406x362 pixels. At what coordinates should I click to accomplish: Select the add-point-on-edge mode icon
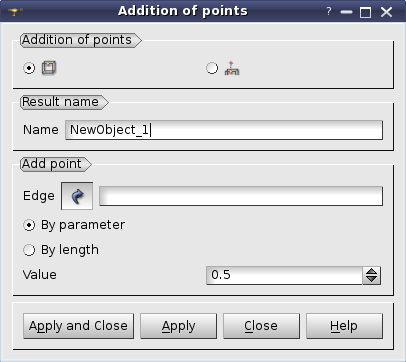pyautogui.click(x=49, y=68)
